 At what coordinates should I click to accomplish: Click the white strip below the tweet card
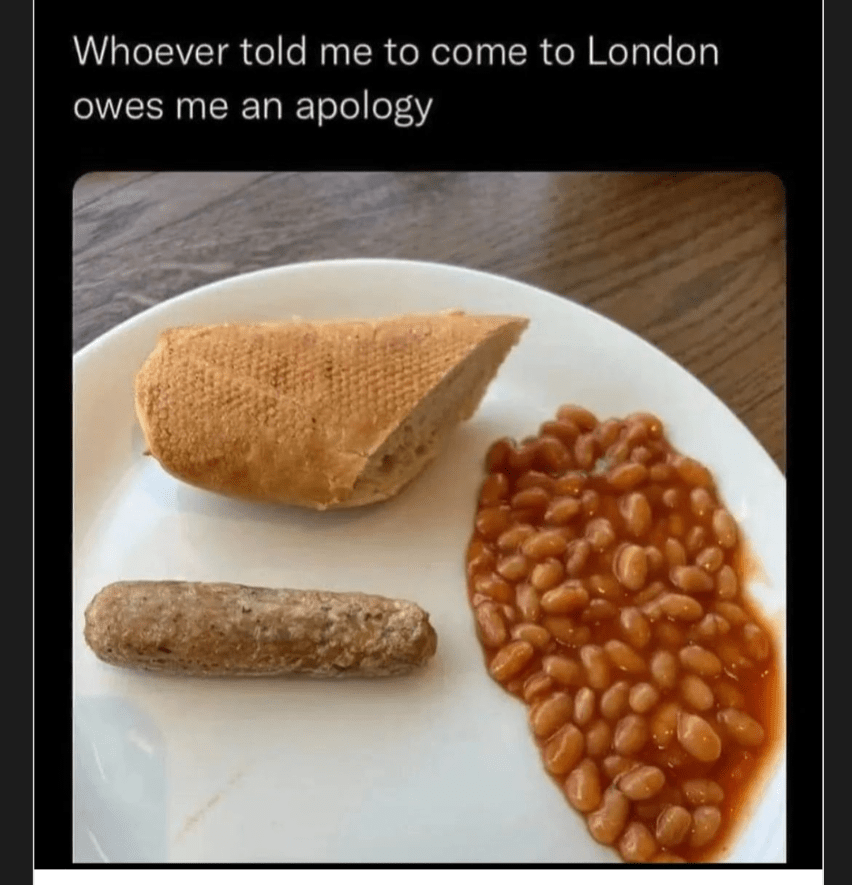pos(428,877)
